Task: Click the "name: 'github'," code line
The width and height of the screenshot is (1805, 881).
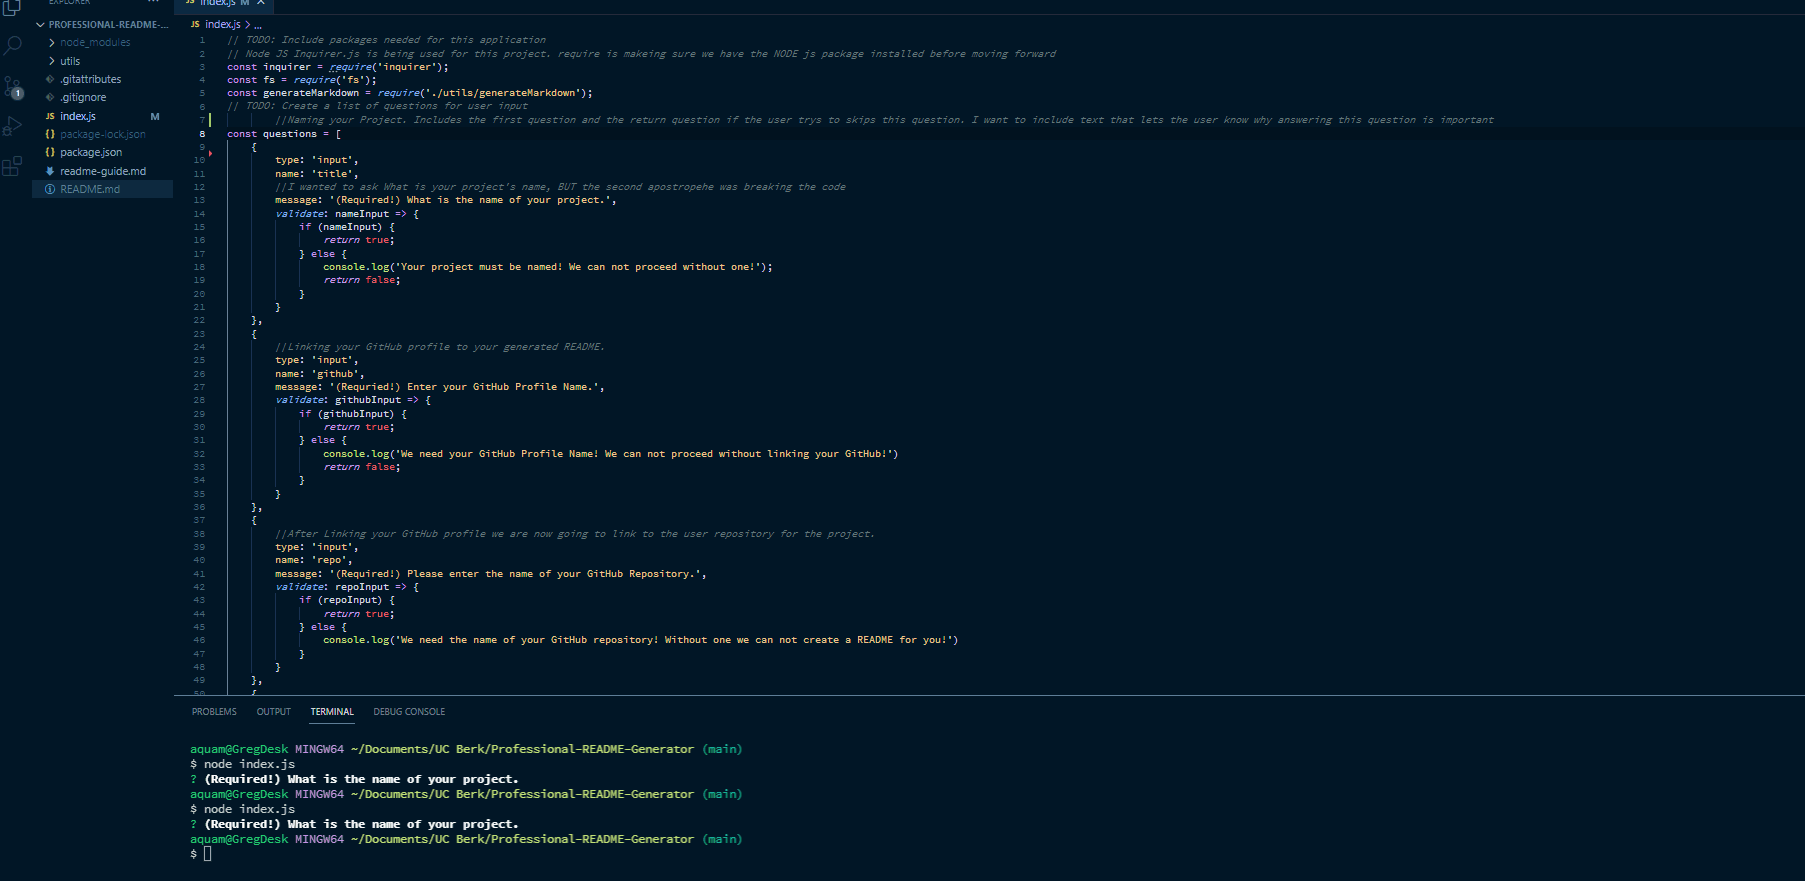Action: point(320,374)
